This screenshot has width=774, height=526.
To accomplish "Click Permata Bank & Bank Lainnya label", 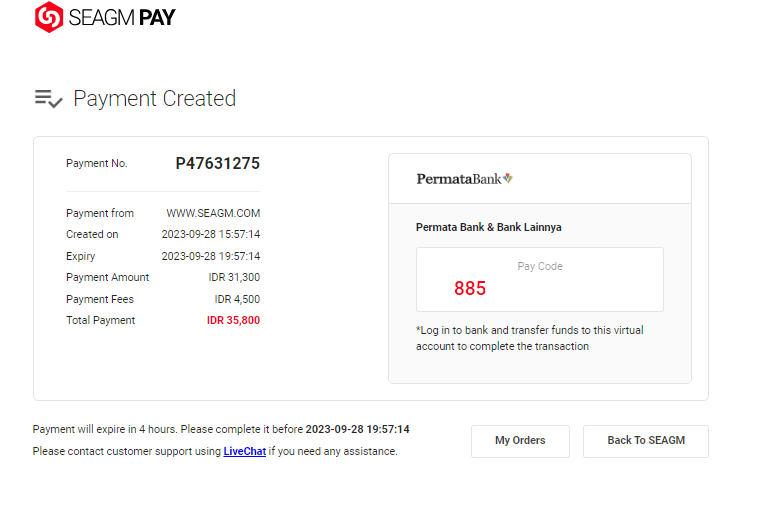I will click(x=489, y=227).
